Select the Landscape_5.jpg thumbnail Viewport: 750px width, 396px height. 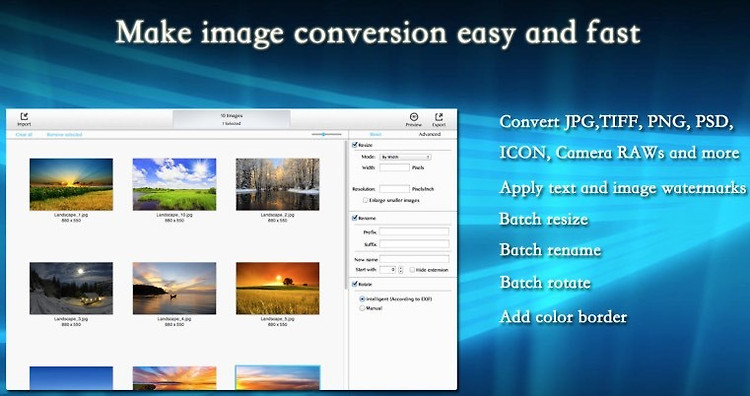coord(277,288)
